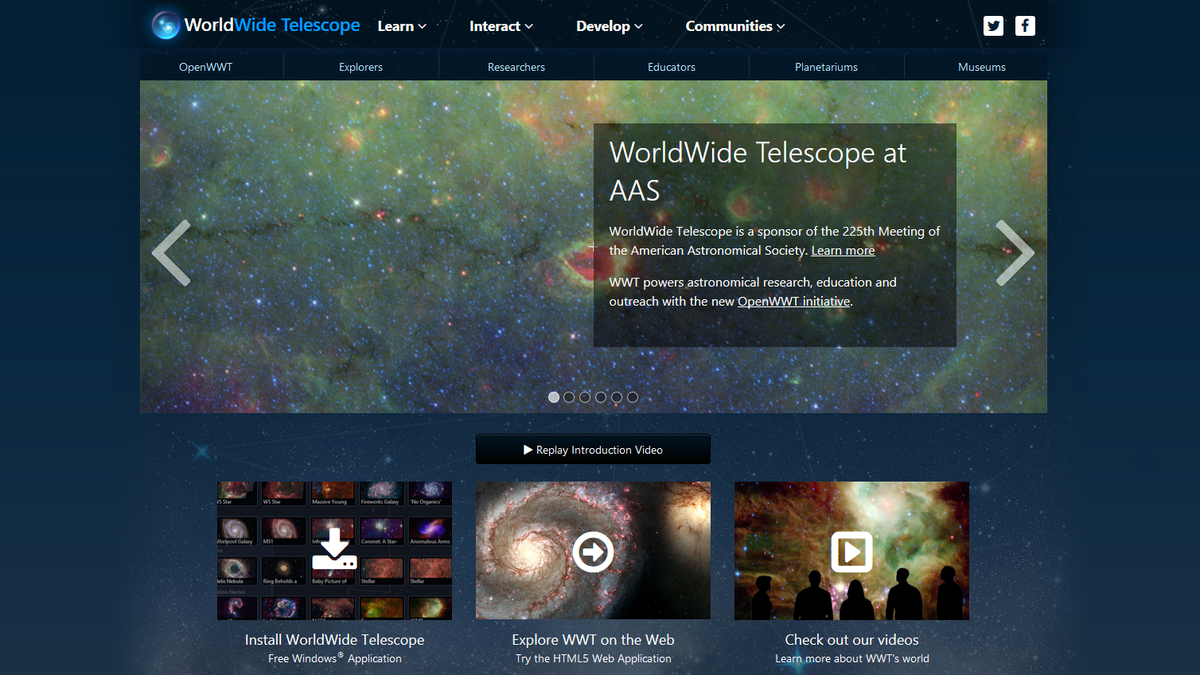Click 'Try the HTML5 Web Application' subtitle

(x=593, y=659)
